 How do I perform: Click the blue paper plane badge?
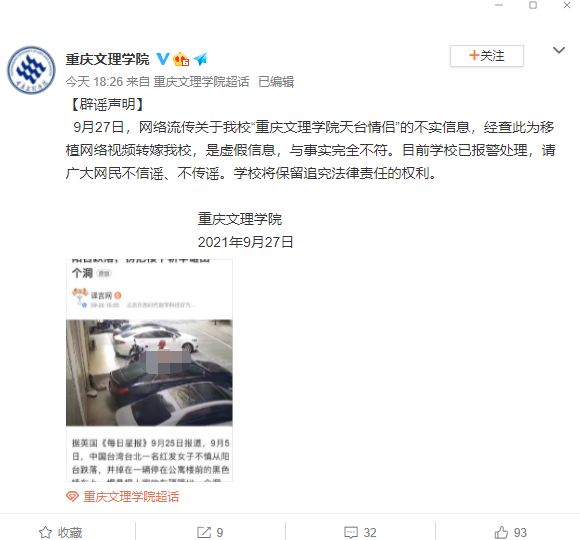(200, 59)
